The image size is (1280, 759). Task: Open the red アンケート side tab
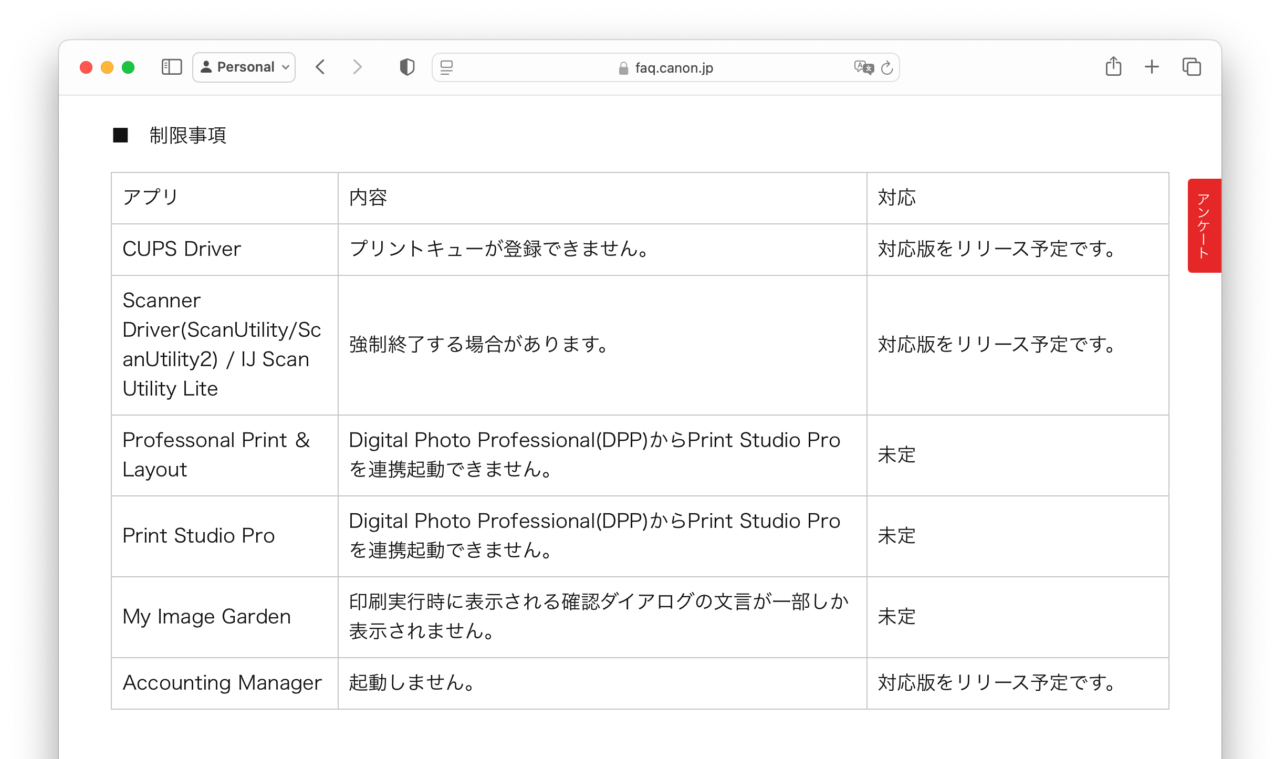(1204, 225)
